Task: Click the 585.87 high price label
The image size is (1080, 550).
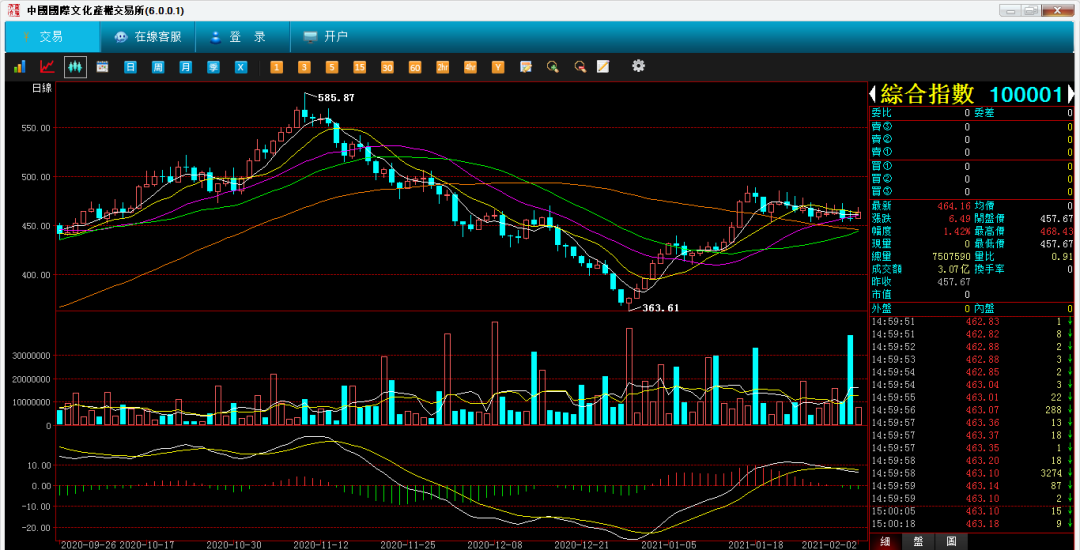Action: [335, 98]
